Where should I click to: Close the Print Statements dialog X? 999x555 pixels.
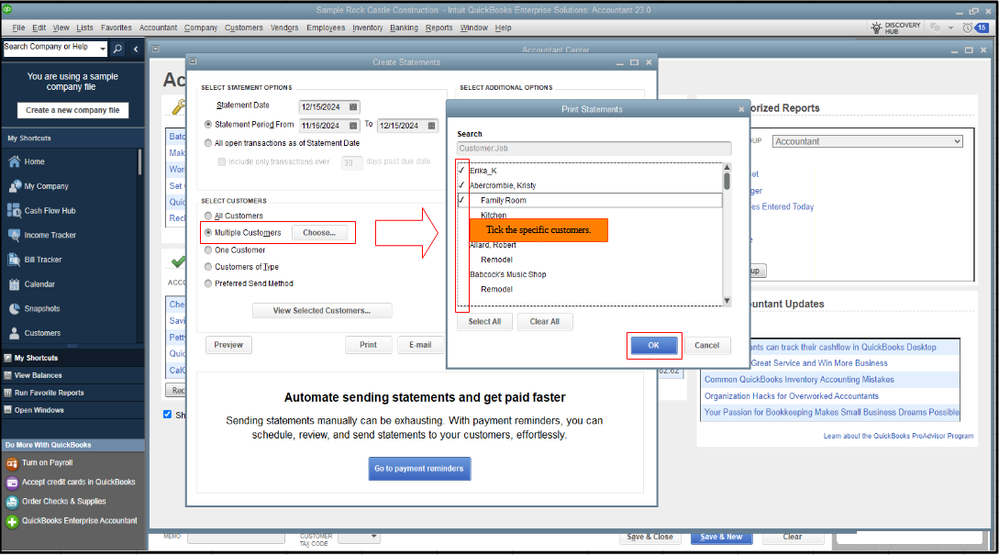[741, 110]
